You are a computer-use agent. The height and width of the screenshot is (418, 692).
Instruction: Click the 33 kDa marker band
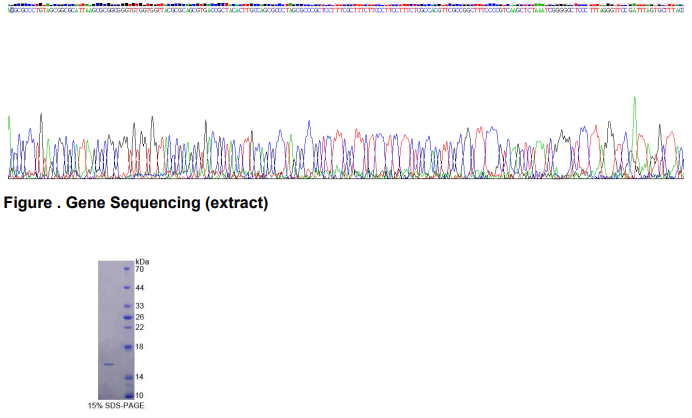point(126,306)
